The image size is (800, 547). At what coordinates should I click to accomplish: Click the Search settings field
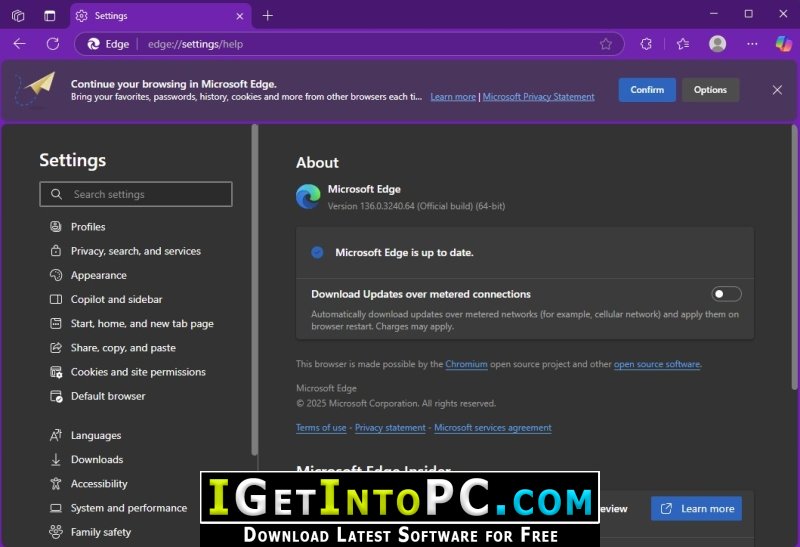[x=136, y=194]
